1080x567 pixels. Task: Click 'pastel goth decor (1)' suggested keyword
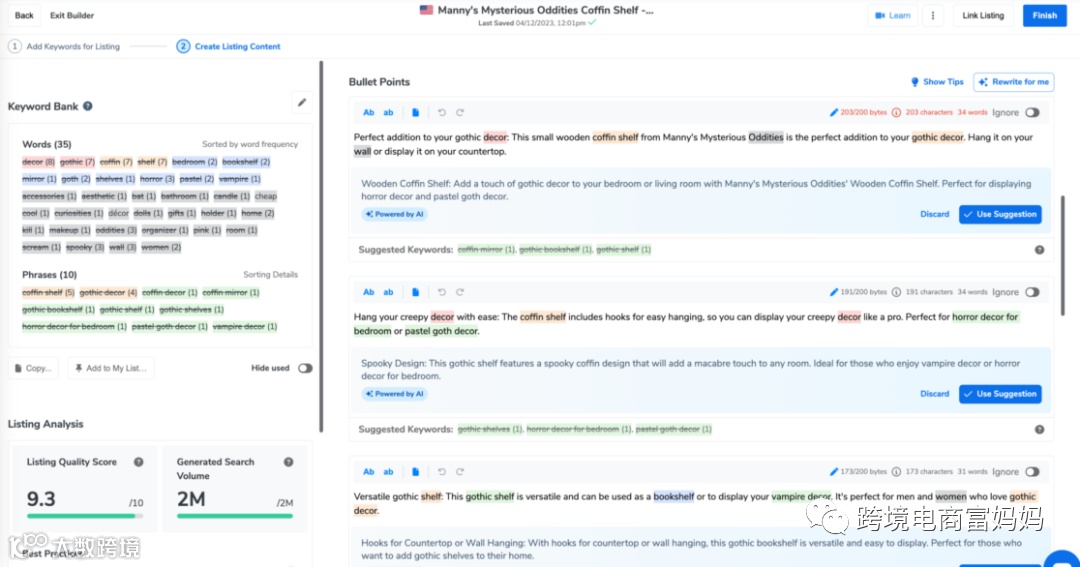point(674,429)
